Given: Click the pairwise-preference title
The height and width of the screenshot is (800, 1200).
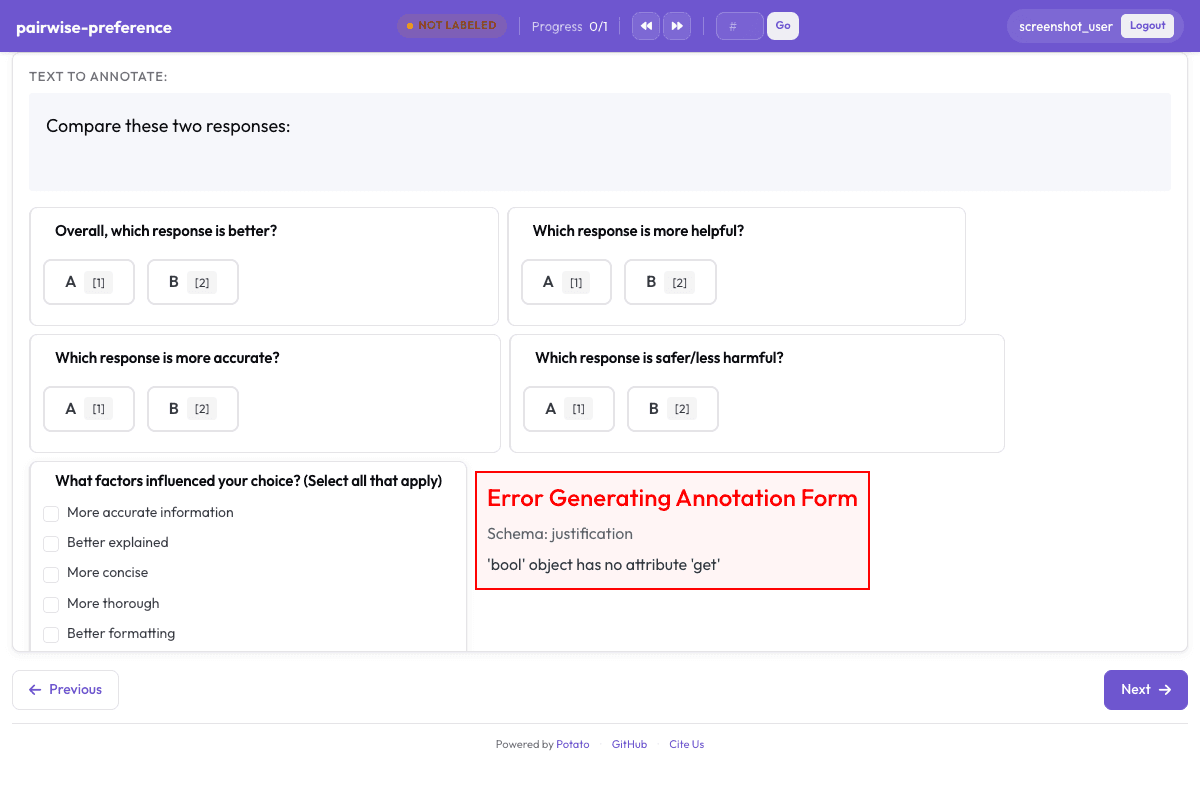Looking at the screenshot, I should (x=94, y=27).
